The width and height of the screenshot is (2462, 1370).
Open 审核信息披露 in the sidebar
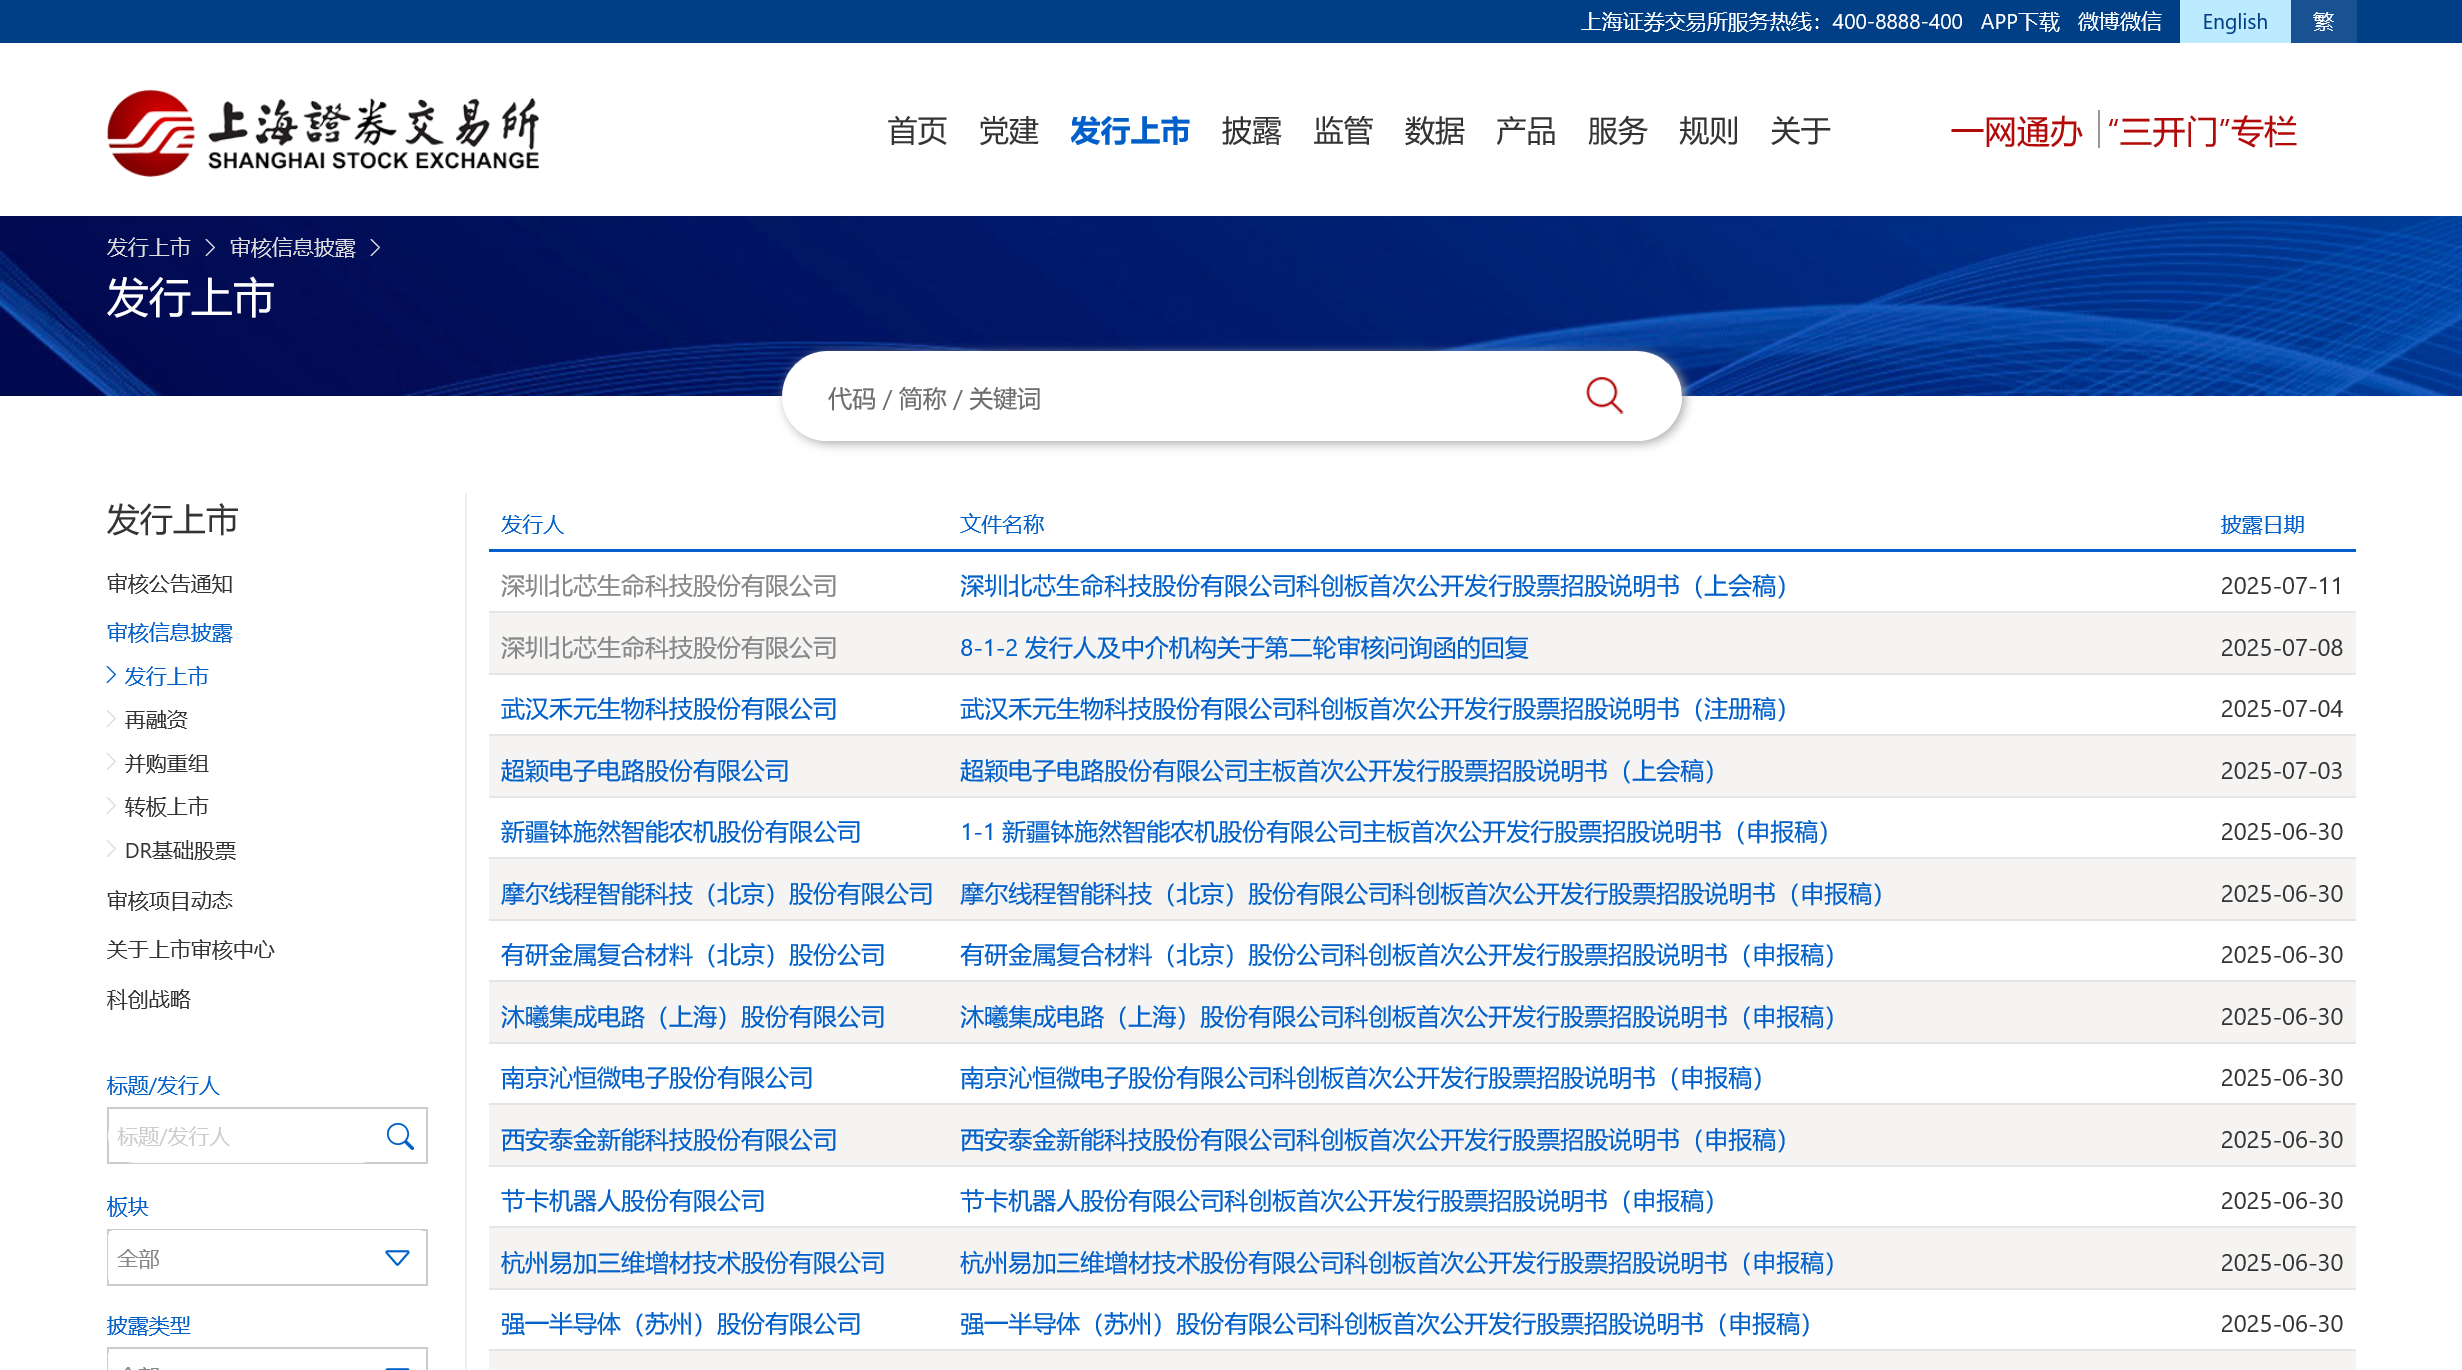tap(170, 633)
